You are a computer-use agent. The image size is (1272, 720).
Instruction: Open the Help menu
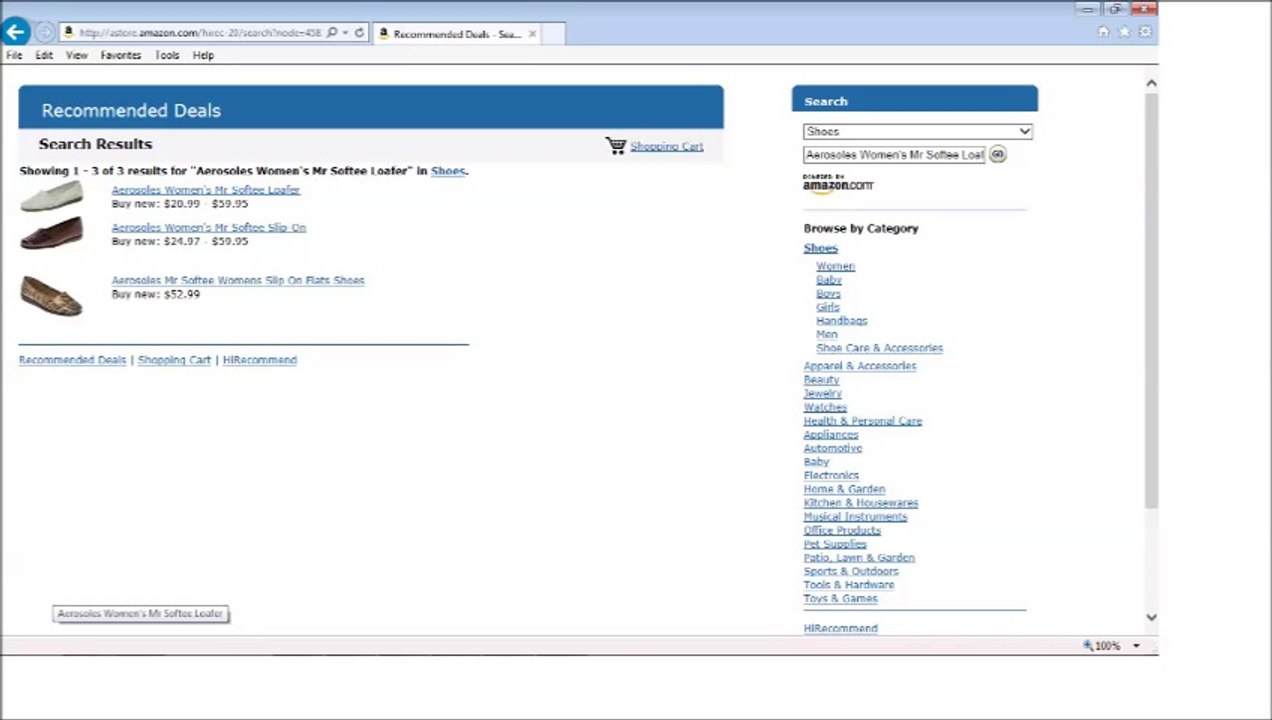[x=203, y=56]
